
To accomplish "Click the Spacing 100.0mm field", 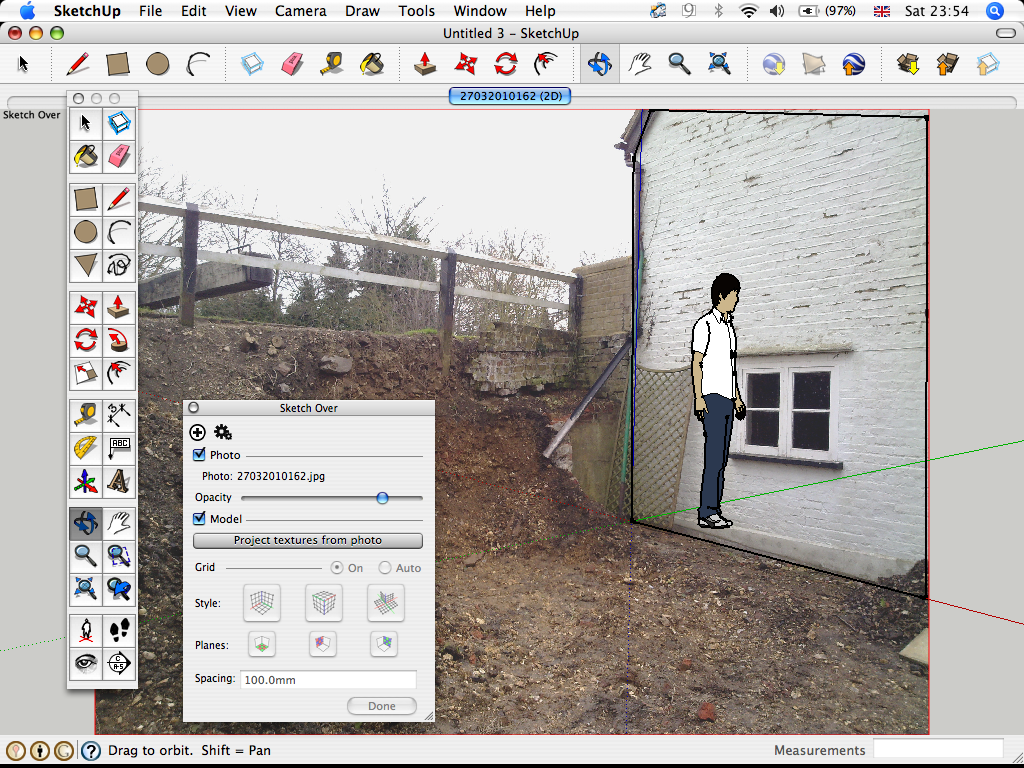I will point(328,680).
